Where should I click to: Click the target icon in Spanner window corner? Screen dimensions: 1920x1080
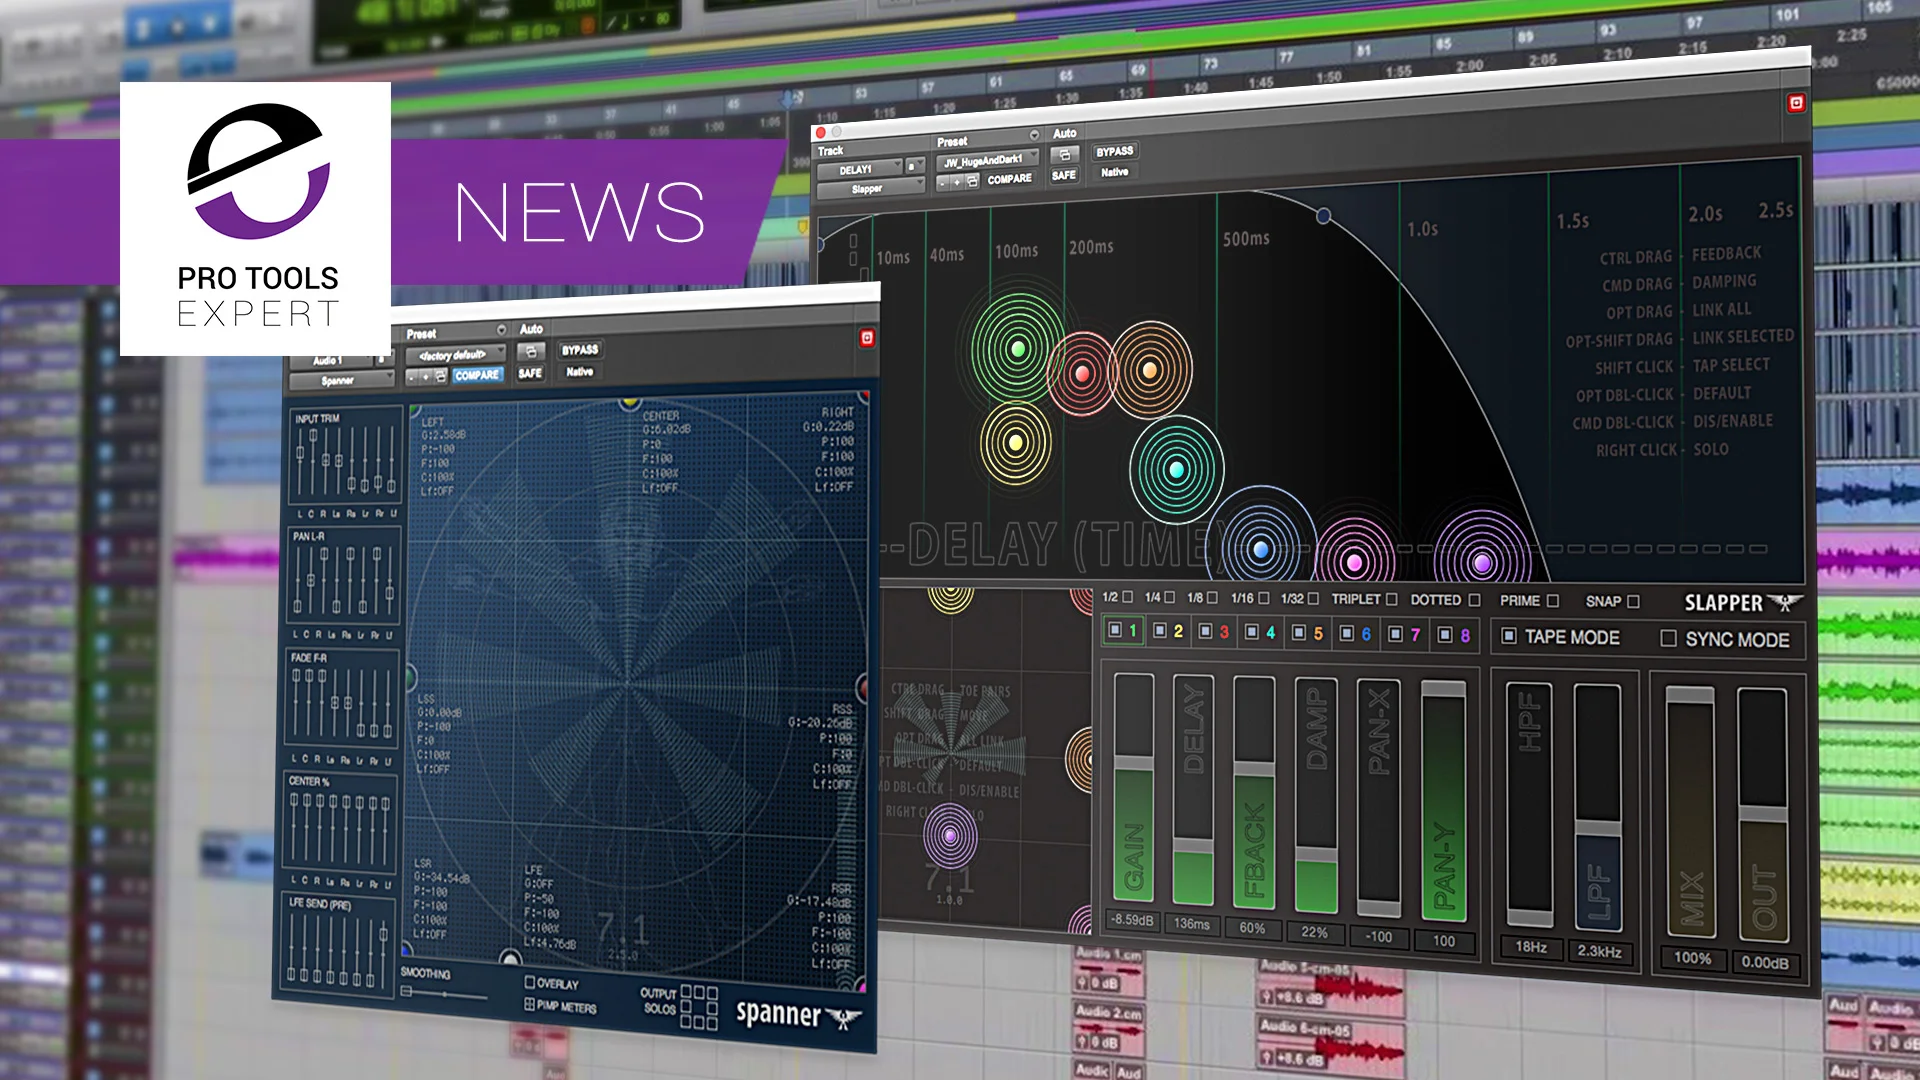[x=867, y=338]
